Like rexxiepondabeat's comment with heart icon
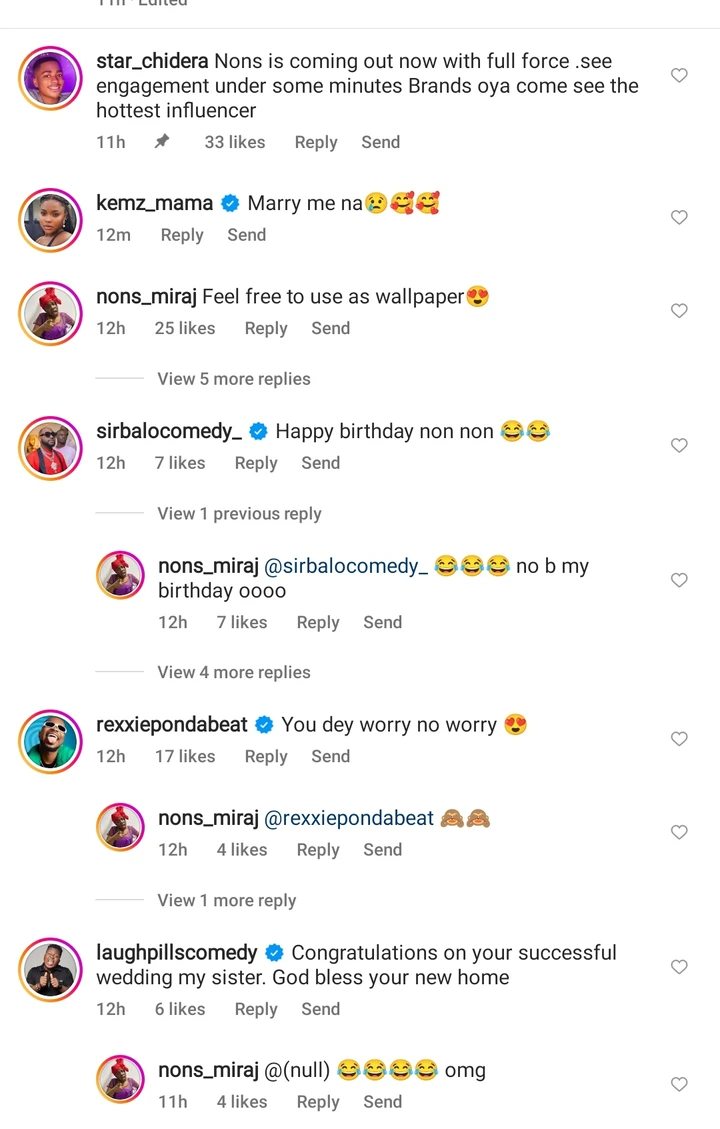This screenshot has width=720, height=1129. tap(679, 739)
